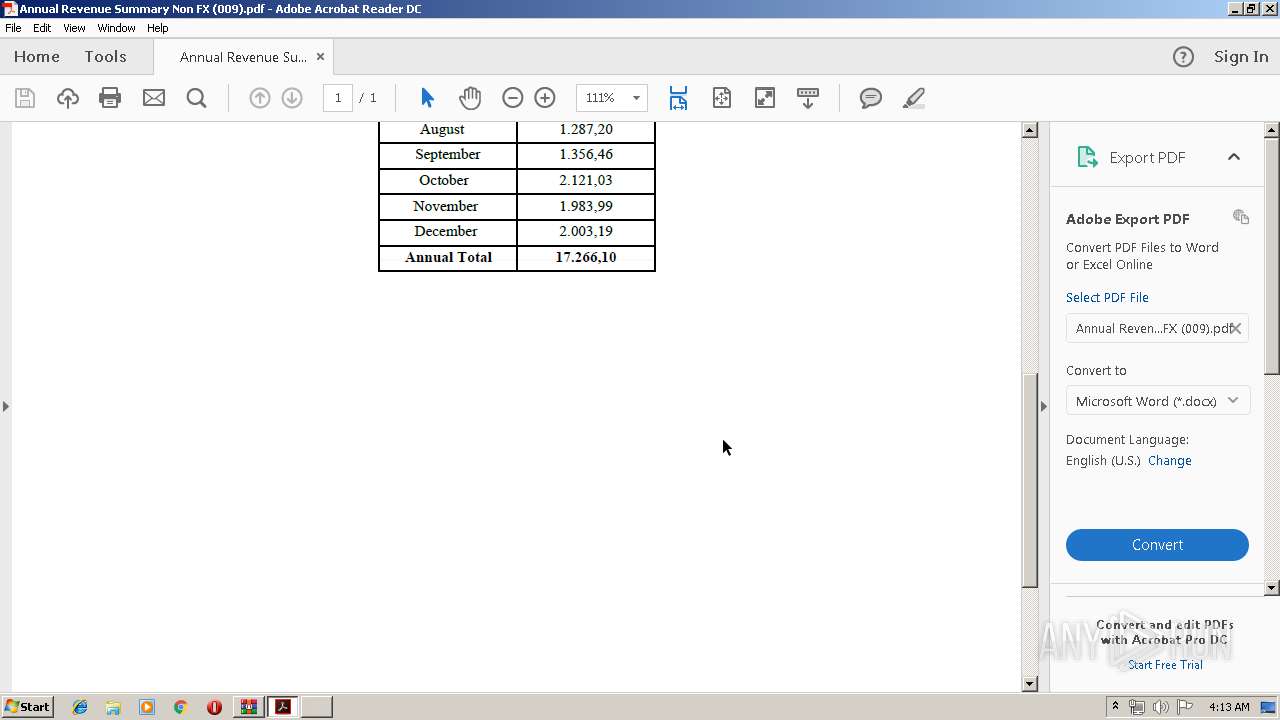Go to previous page arrow
The height and width of the screenshot is (720, 1280).
coord(259,98)
